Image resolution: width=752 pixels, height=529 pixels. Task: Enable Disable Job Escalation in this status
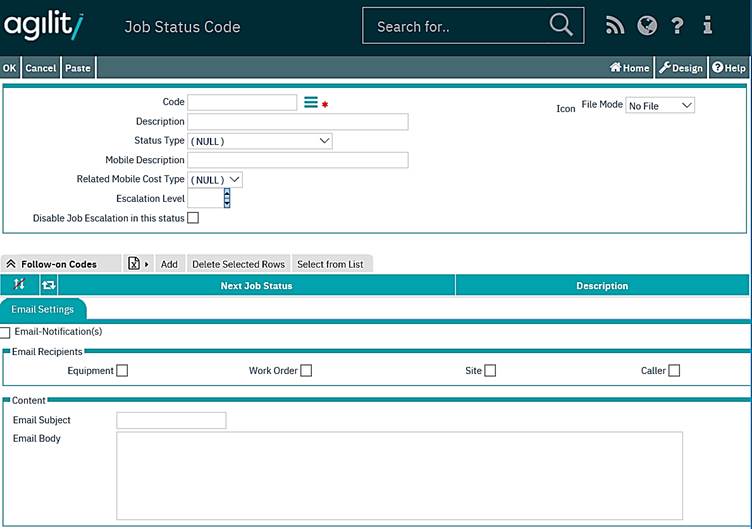[x=193, y=218]
